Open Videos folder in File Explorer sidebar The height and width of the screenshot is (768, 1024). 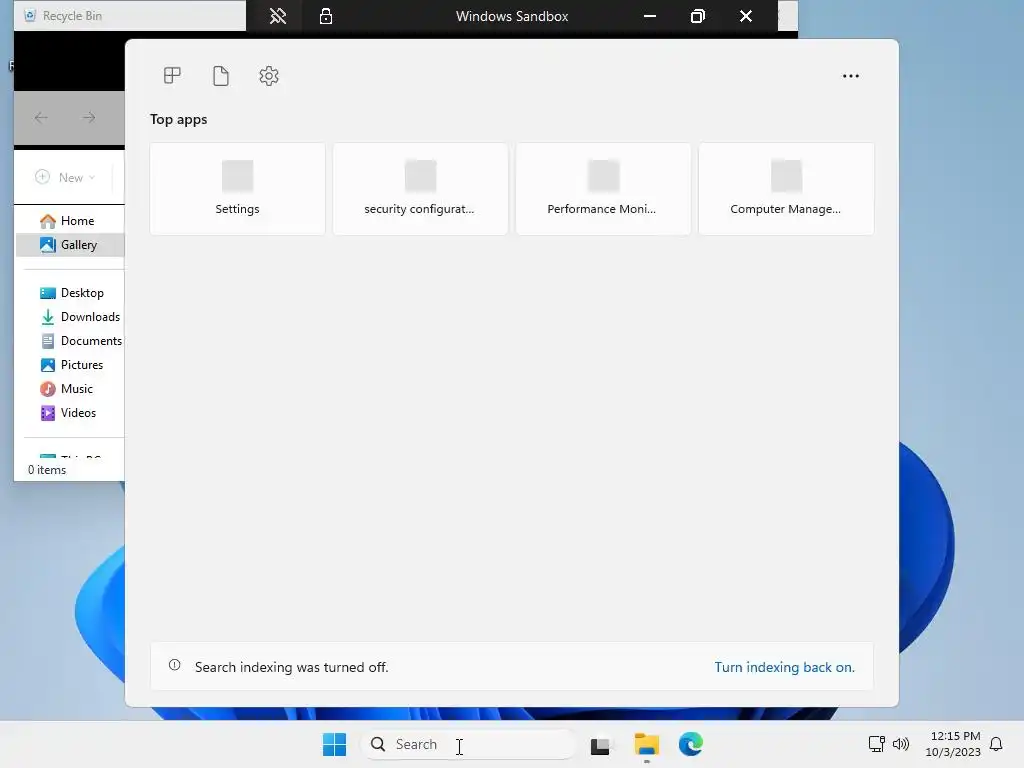click(x=70, y=413)
